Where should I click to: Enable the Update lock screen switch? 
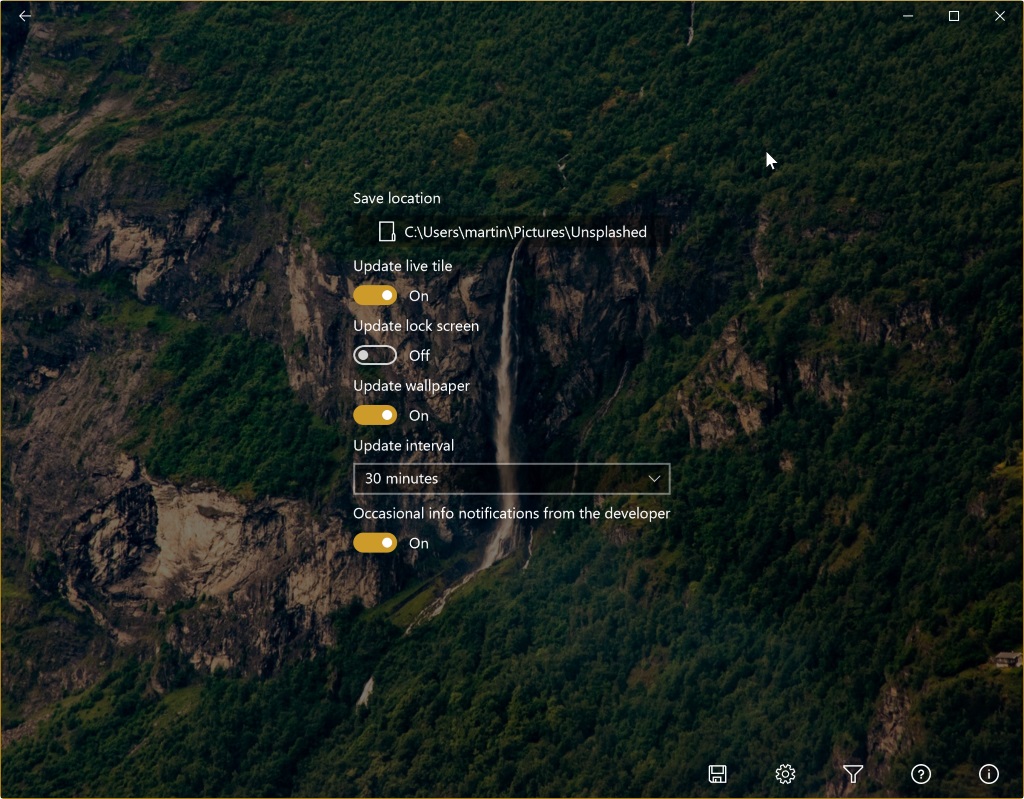(375, 355)
